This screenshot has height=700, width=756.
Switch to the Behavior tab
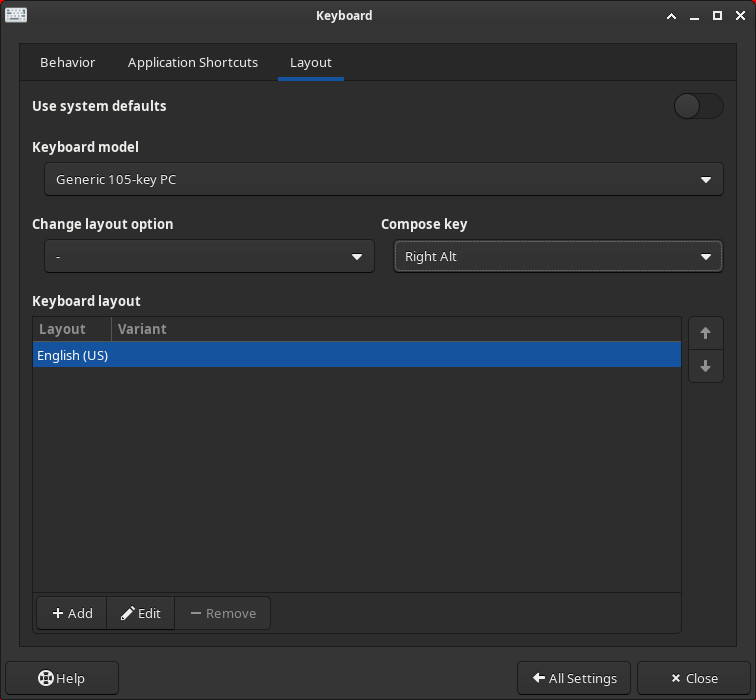68,63
